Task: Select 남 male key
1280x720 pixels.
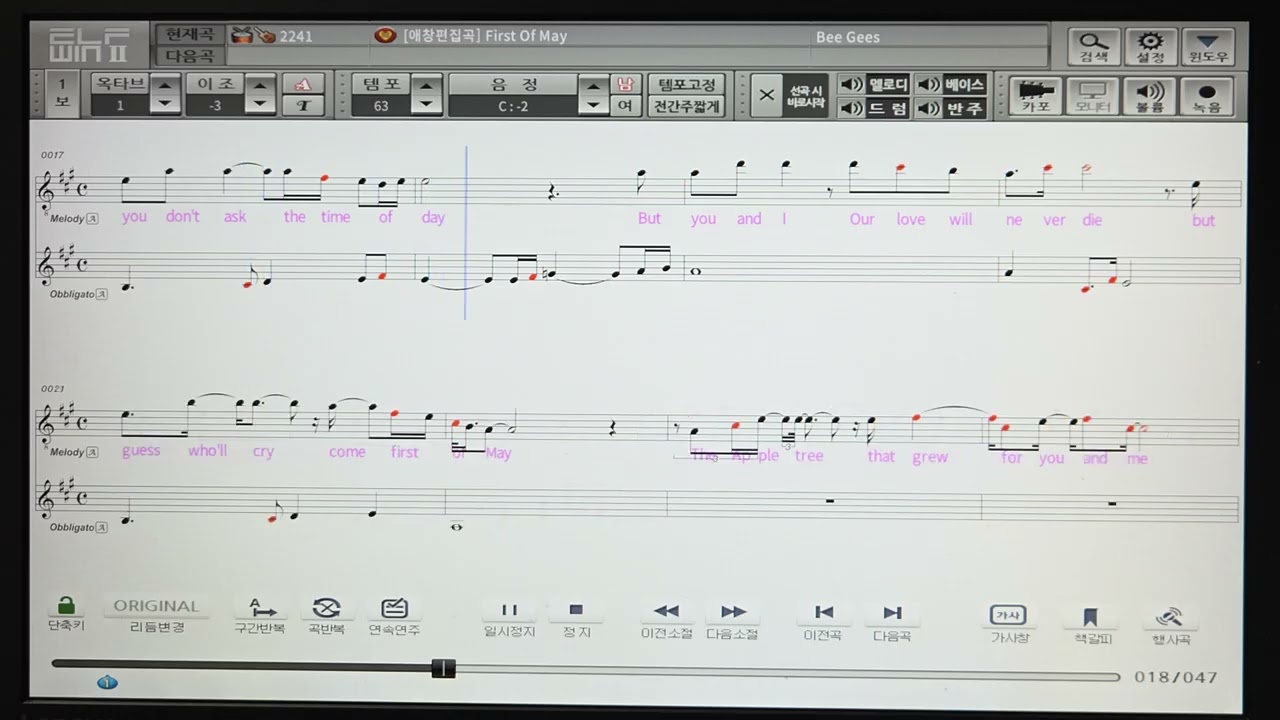Action: pos(626,84)
